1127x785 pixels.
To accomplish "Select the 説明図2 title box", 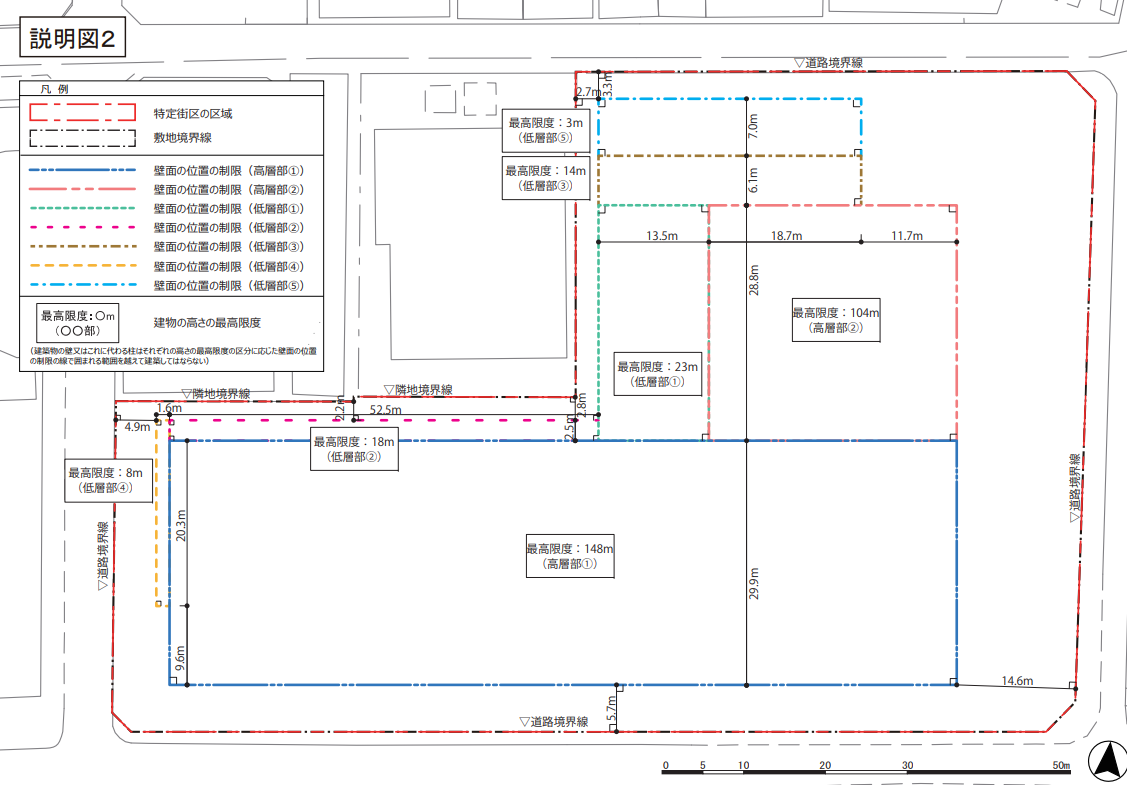I will coord(73,40).
